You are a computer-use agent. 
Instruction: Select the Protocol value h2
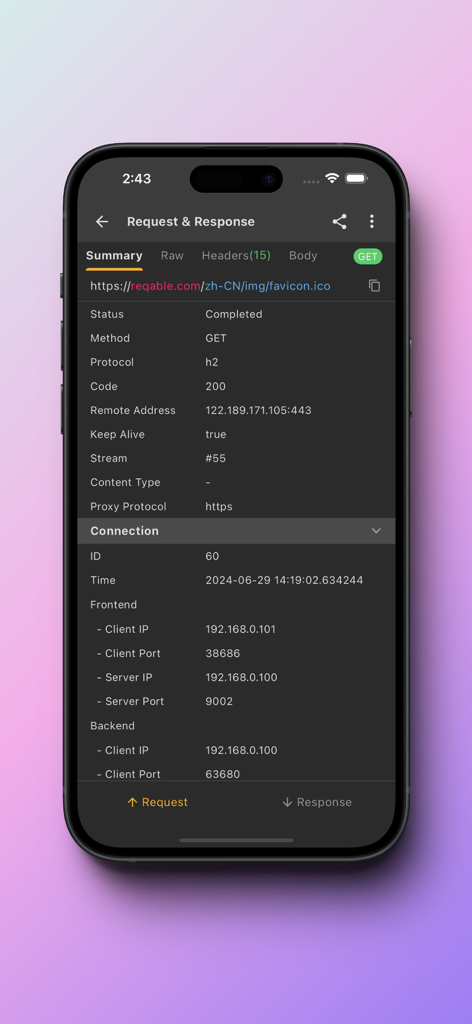click(212, 362)
